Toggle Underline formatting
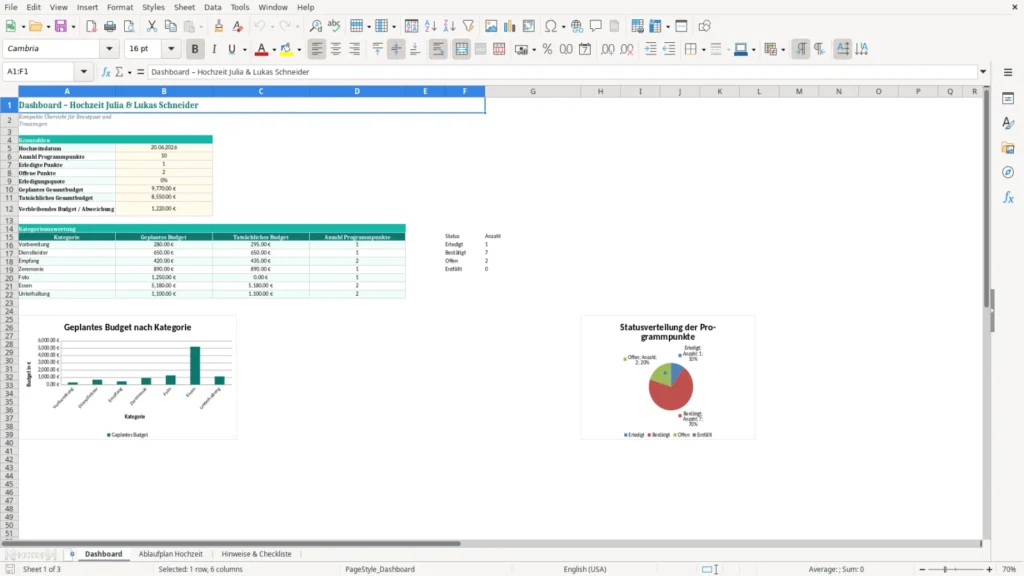This screenshot has width=1024, height=576. pos(231,49)
